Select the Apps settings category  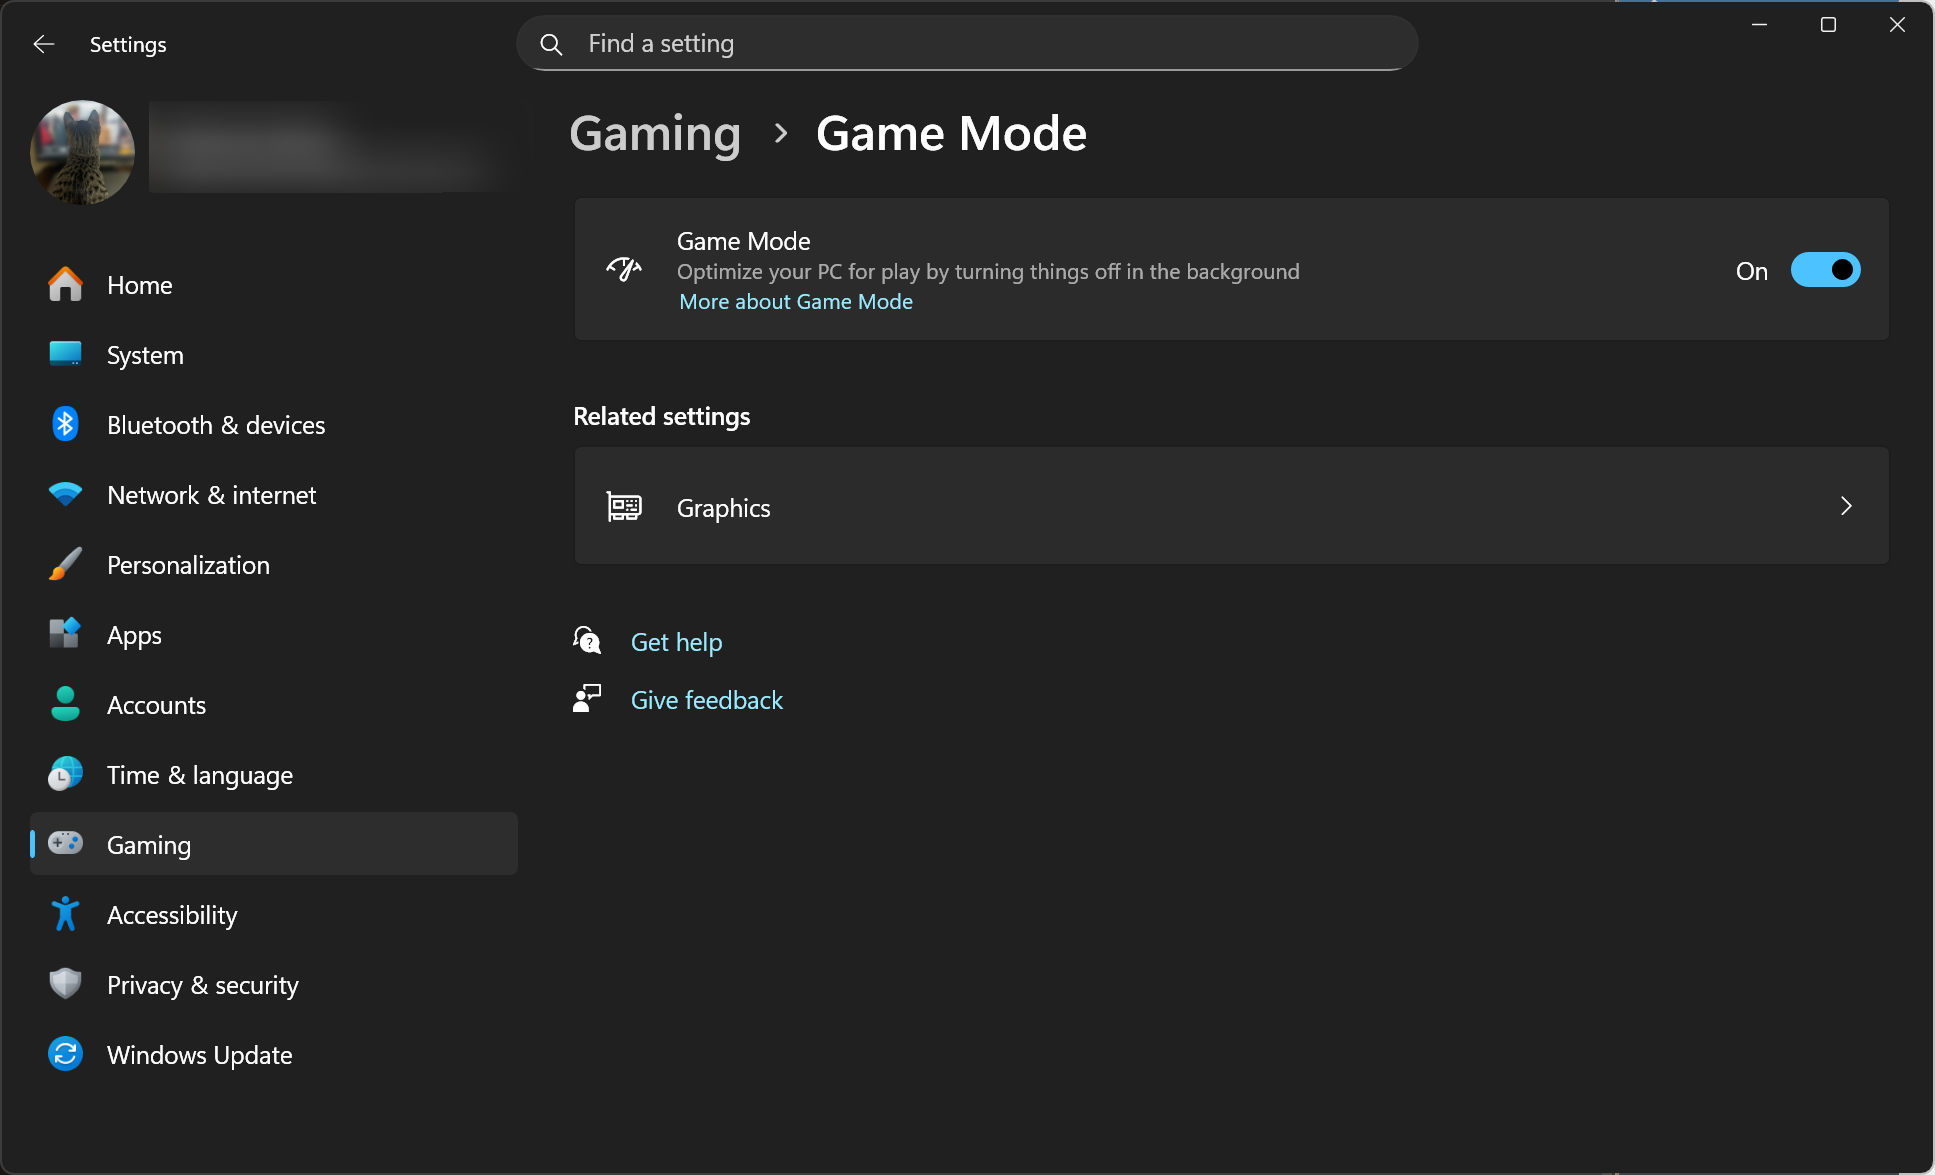[x=134, y=635]
